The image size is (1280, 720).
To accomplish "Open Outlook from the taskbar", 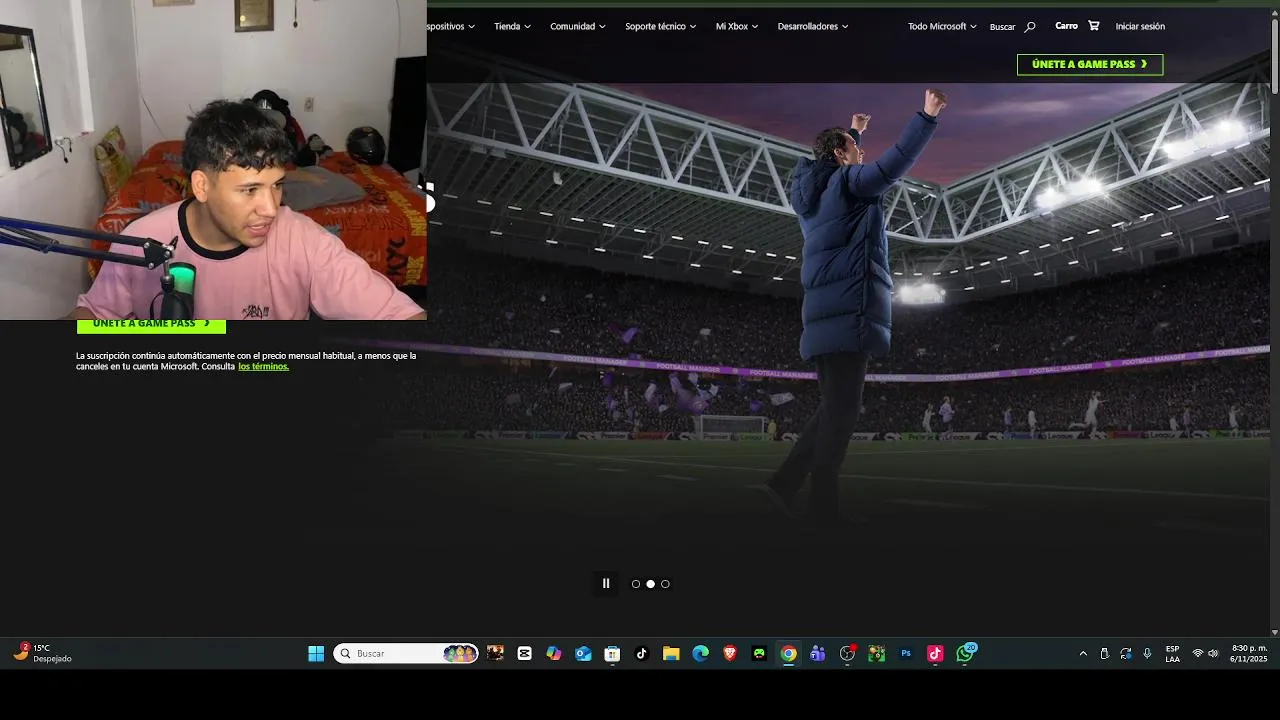I will tap(583, 654).
